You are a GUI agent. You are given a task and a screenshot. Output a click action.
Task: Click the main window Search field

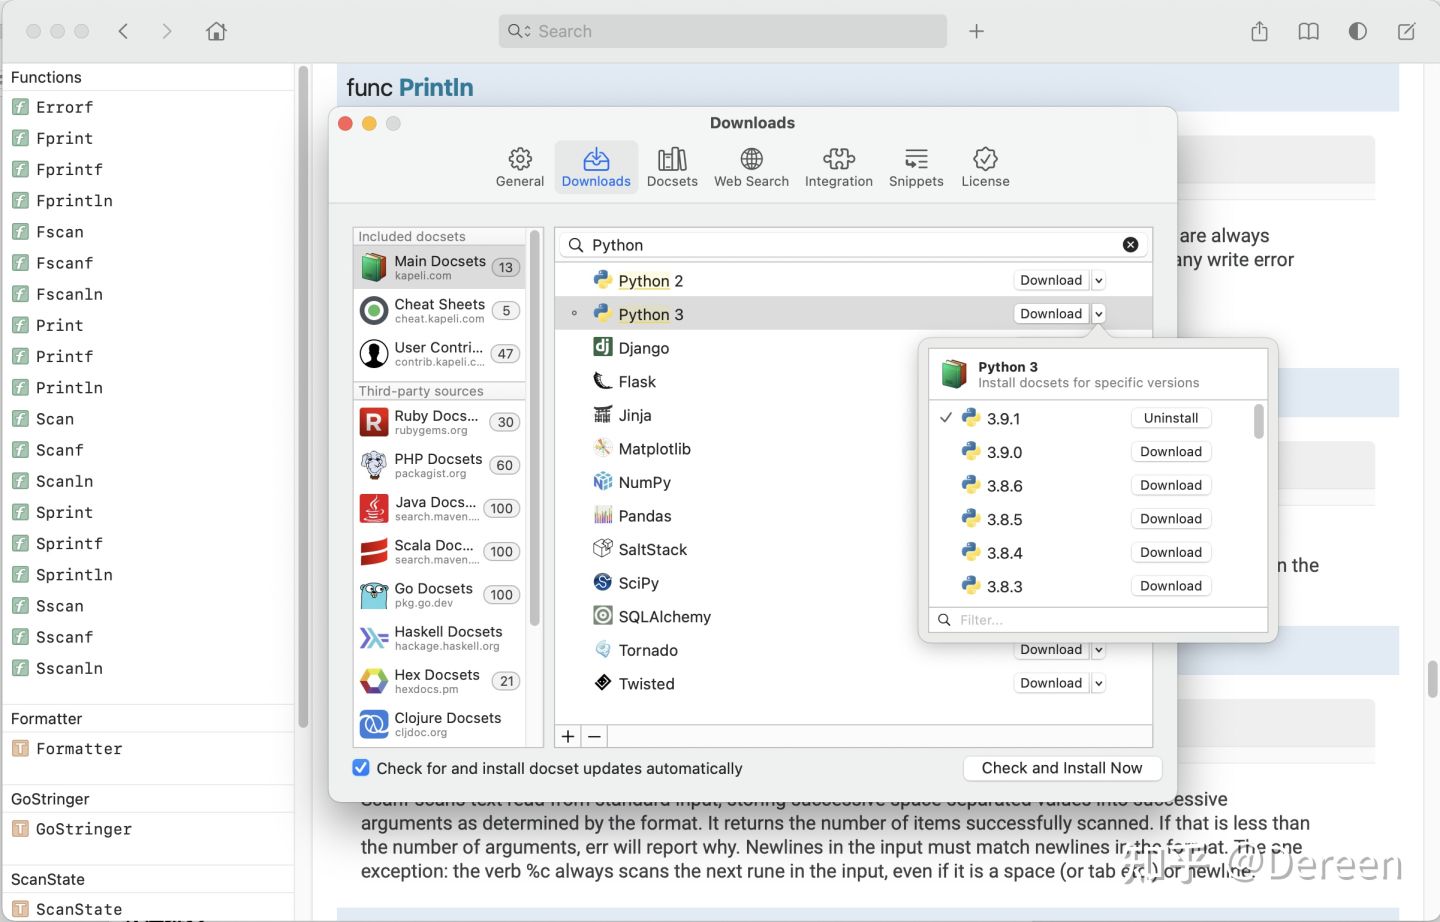723,31
